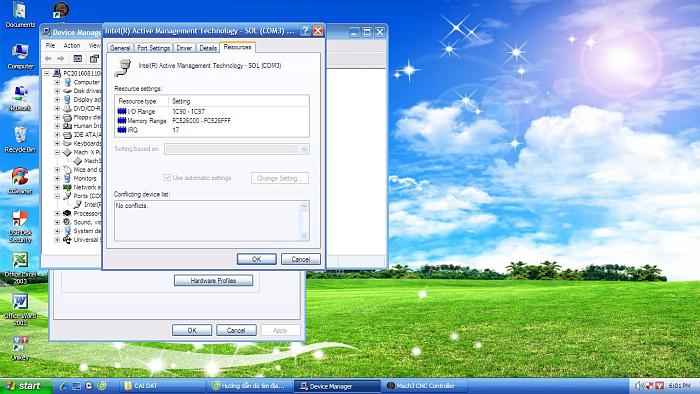The height and width of the screenshot is (394, 700).
Task: Select the Mach3 device tree item
Action: coord(88,161)
